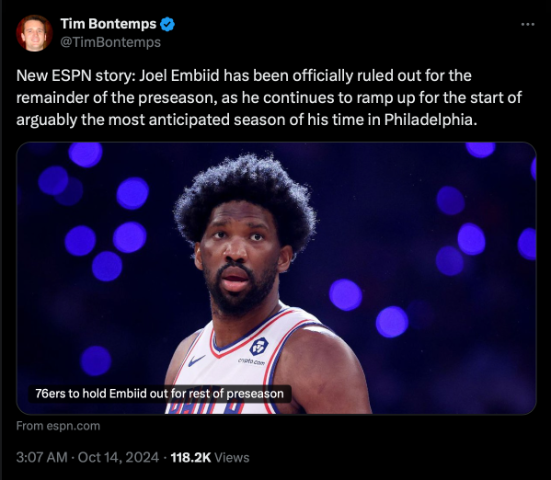Click the word "Philadelphia" ending the tweet
This screenshot has width=551, height=480.
(430, 119)
